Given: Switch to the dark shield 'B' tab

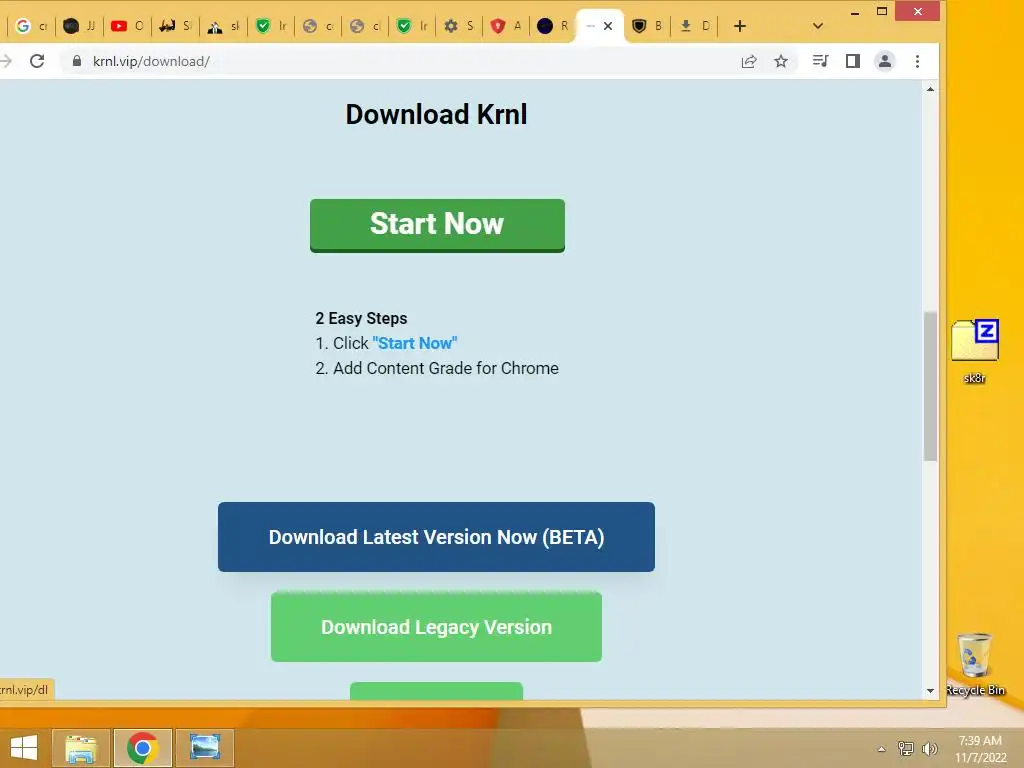Looking at the screenshot, I should (x=647, y=26).
